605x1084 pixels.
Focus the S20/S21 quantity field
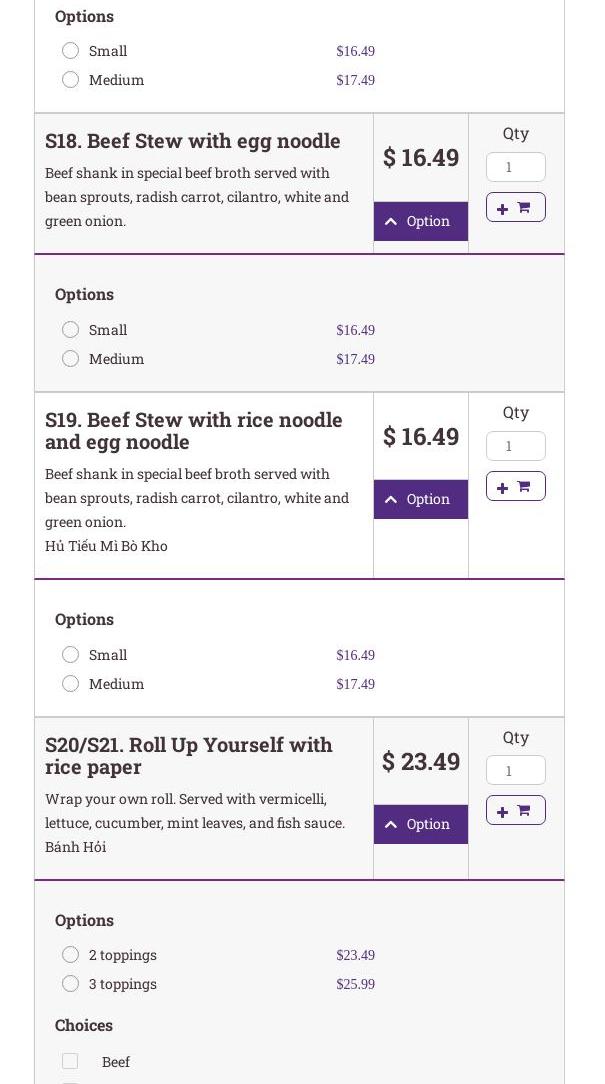pyautogui.click(x=515, y=770)
